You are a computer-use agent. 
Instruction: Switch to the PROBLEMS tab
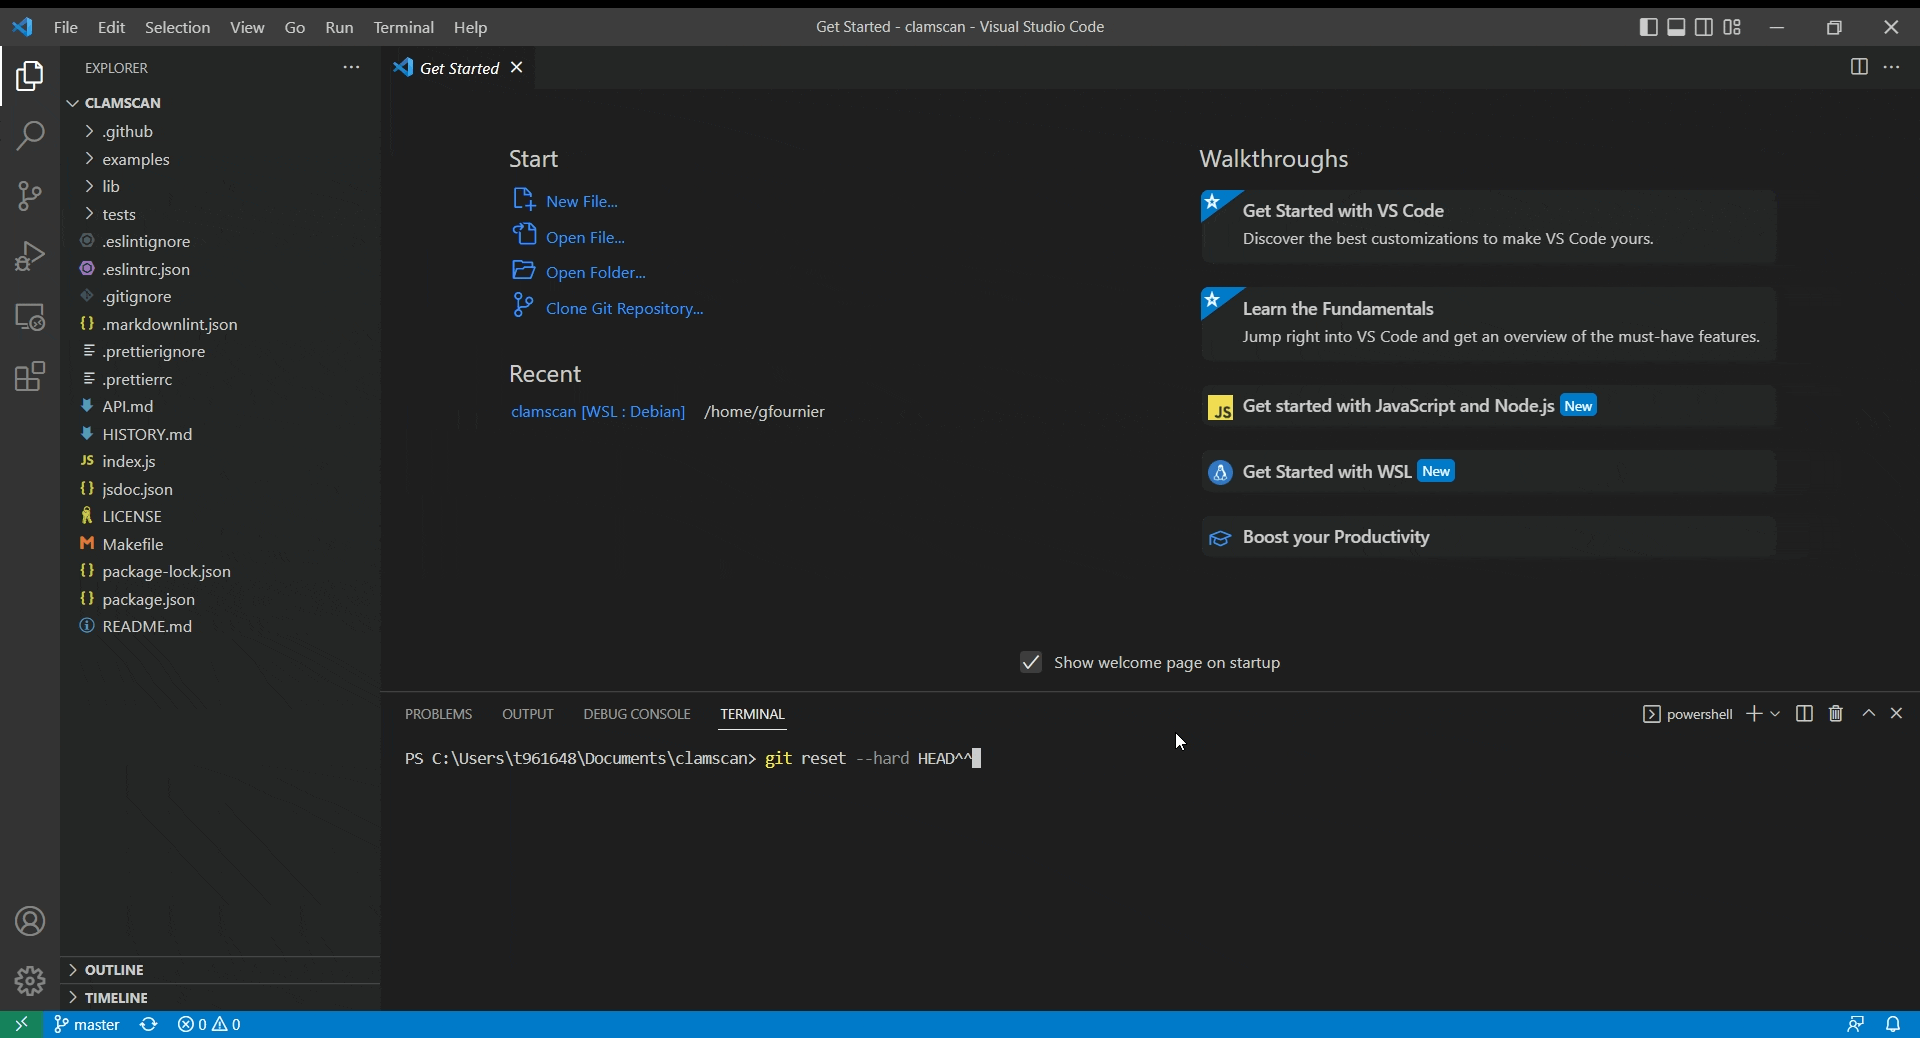tap(438, 714)
